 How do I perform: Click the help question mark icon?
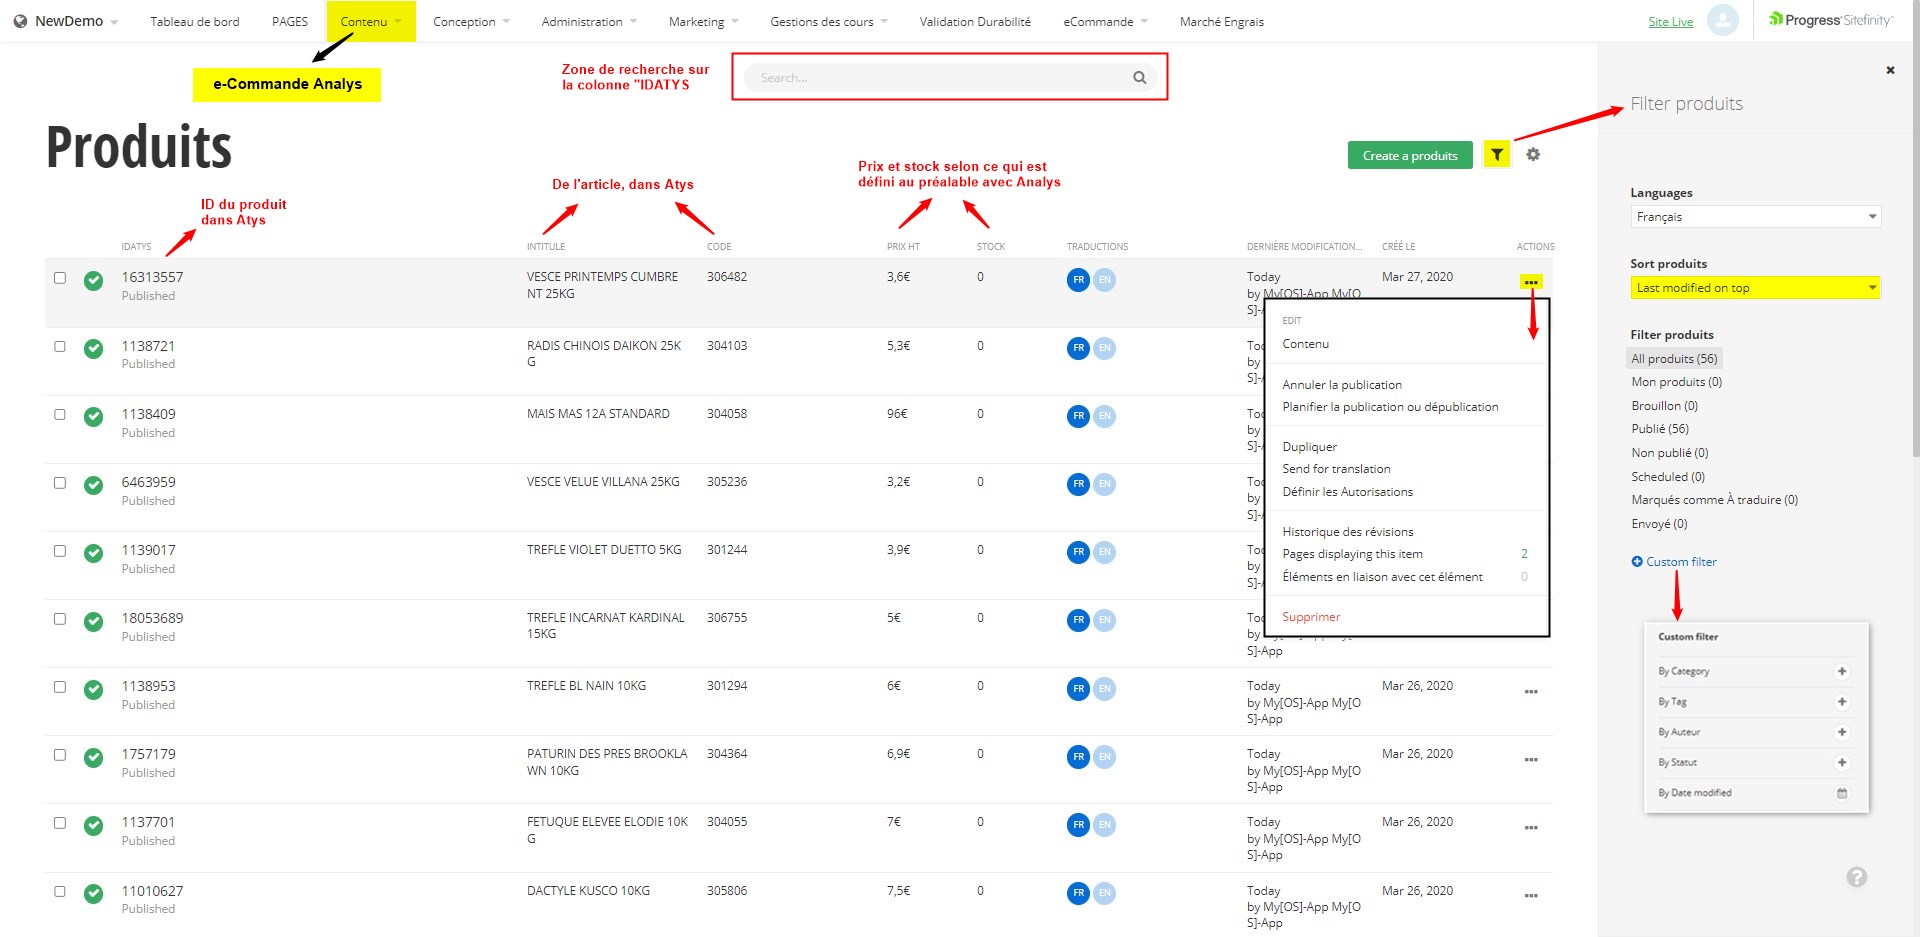coord(1857,877)
